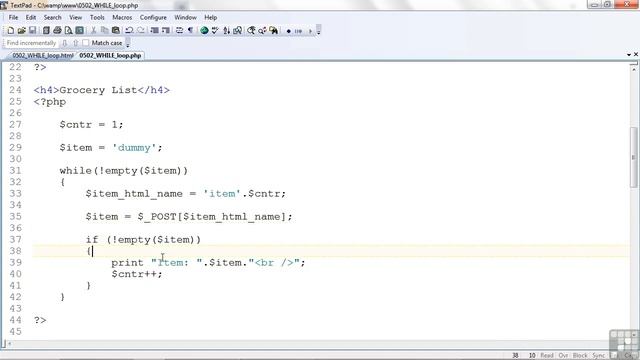
Task: Toggle visible spaces paragraph mark icon
Action: [190, 31]
